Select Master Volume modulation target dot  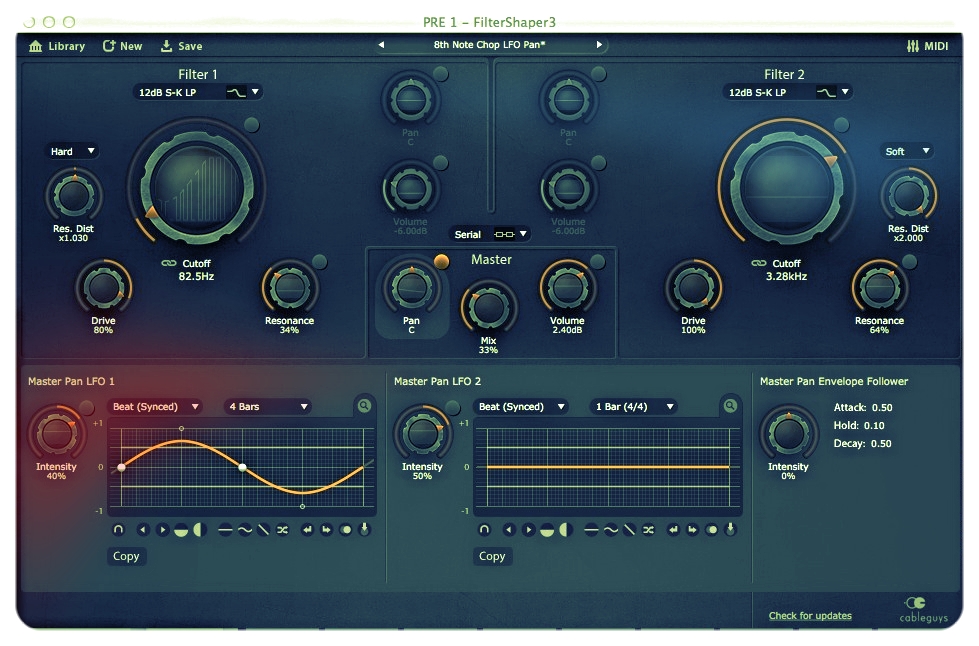598,262
